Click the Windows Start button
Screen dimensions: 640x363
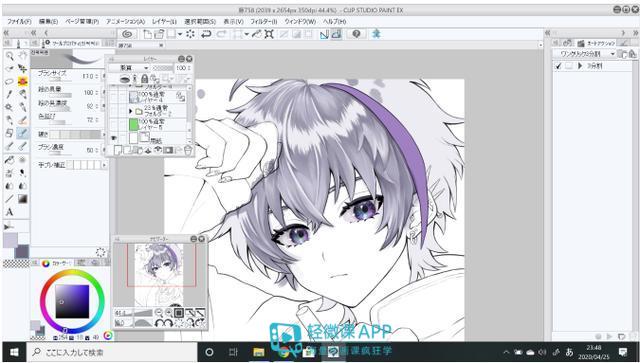pos(14,352)
